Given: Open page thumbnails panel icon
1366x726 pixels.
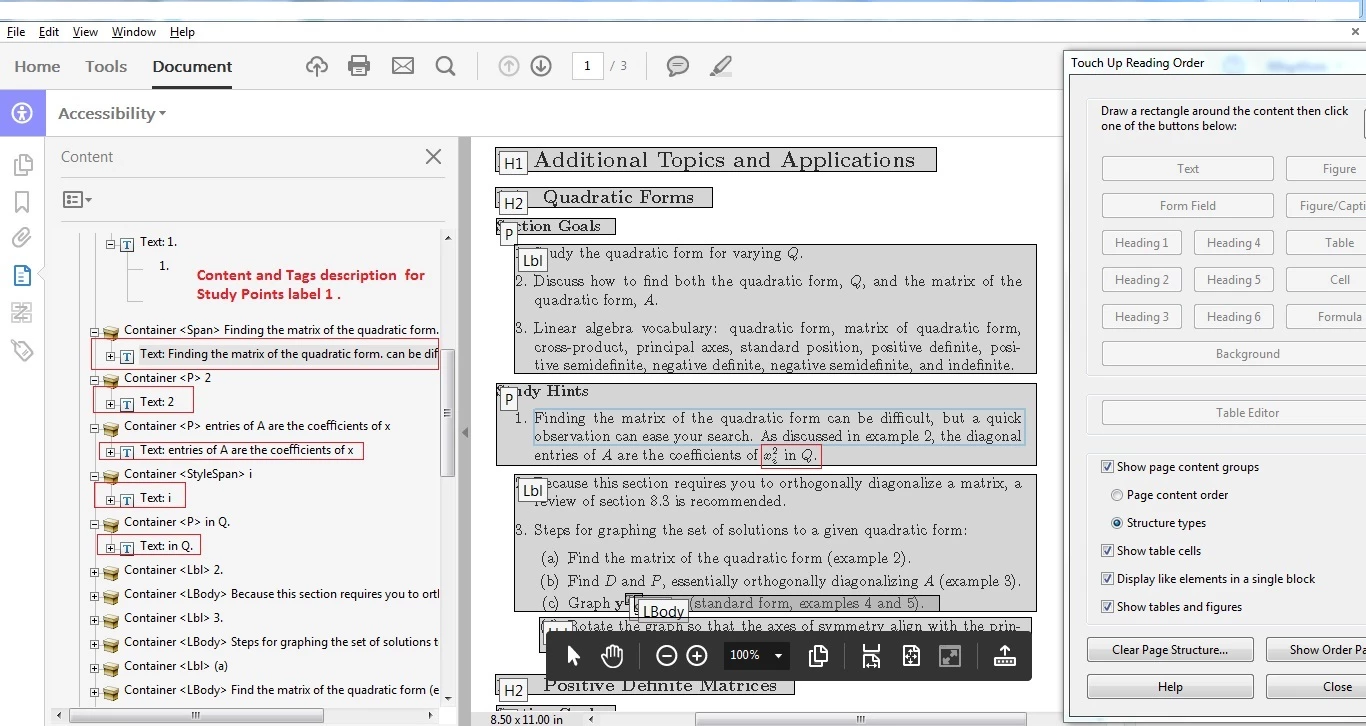Looking at the screenshot, I should (x=22, y=165).
